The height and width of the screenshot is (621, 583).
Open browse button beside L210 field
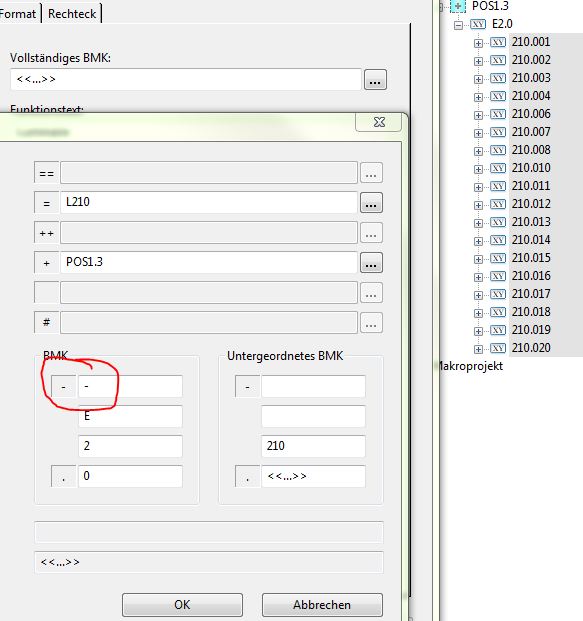(371, 203)
